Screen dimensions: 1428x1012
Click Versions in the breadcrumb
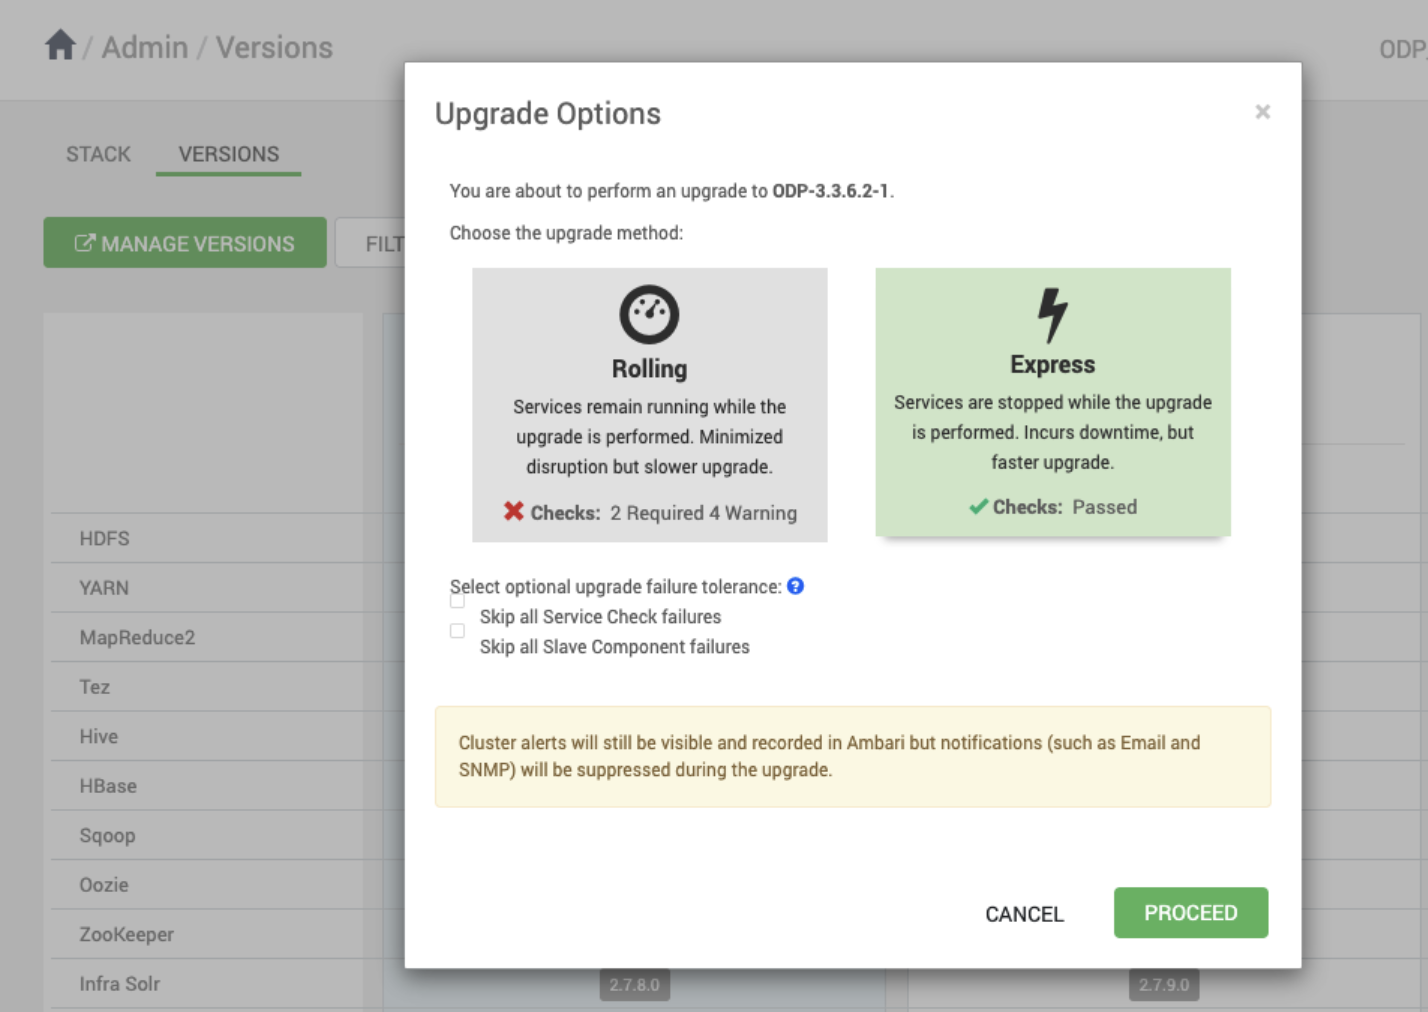point(274,47)
